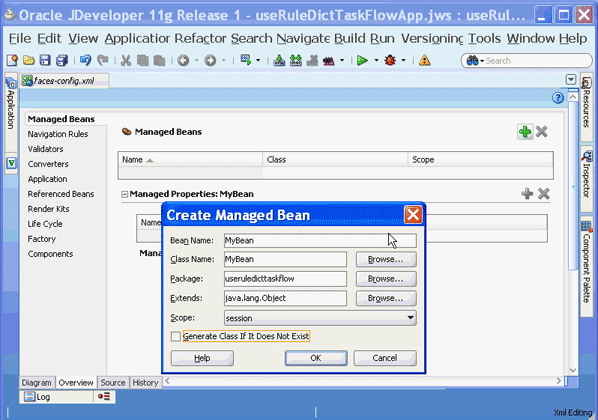The height and width of the screenshot is (420, 598).
Task: Click the Undo toolbar icon
Action: [85, 60]
